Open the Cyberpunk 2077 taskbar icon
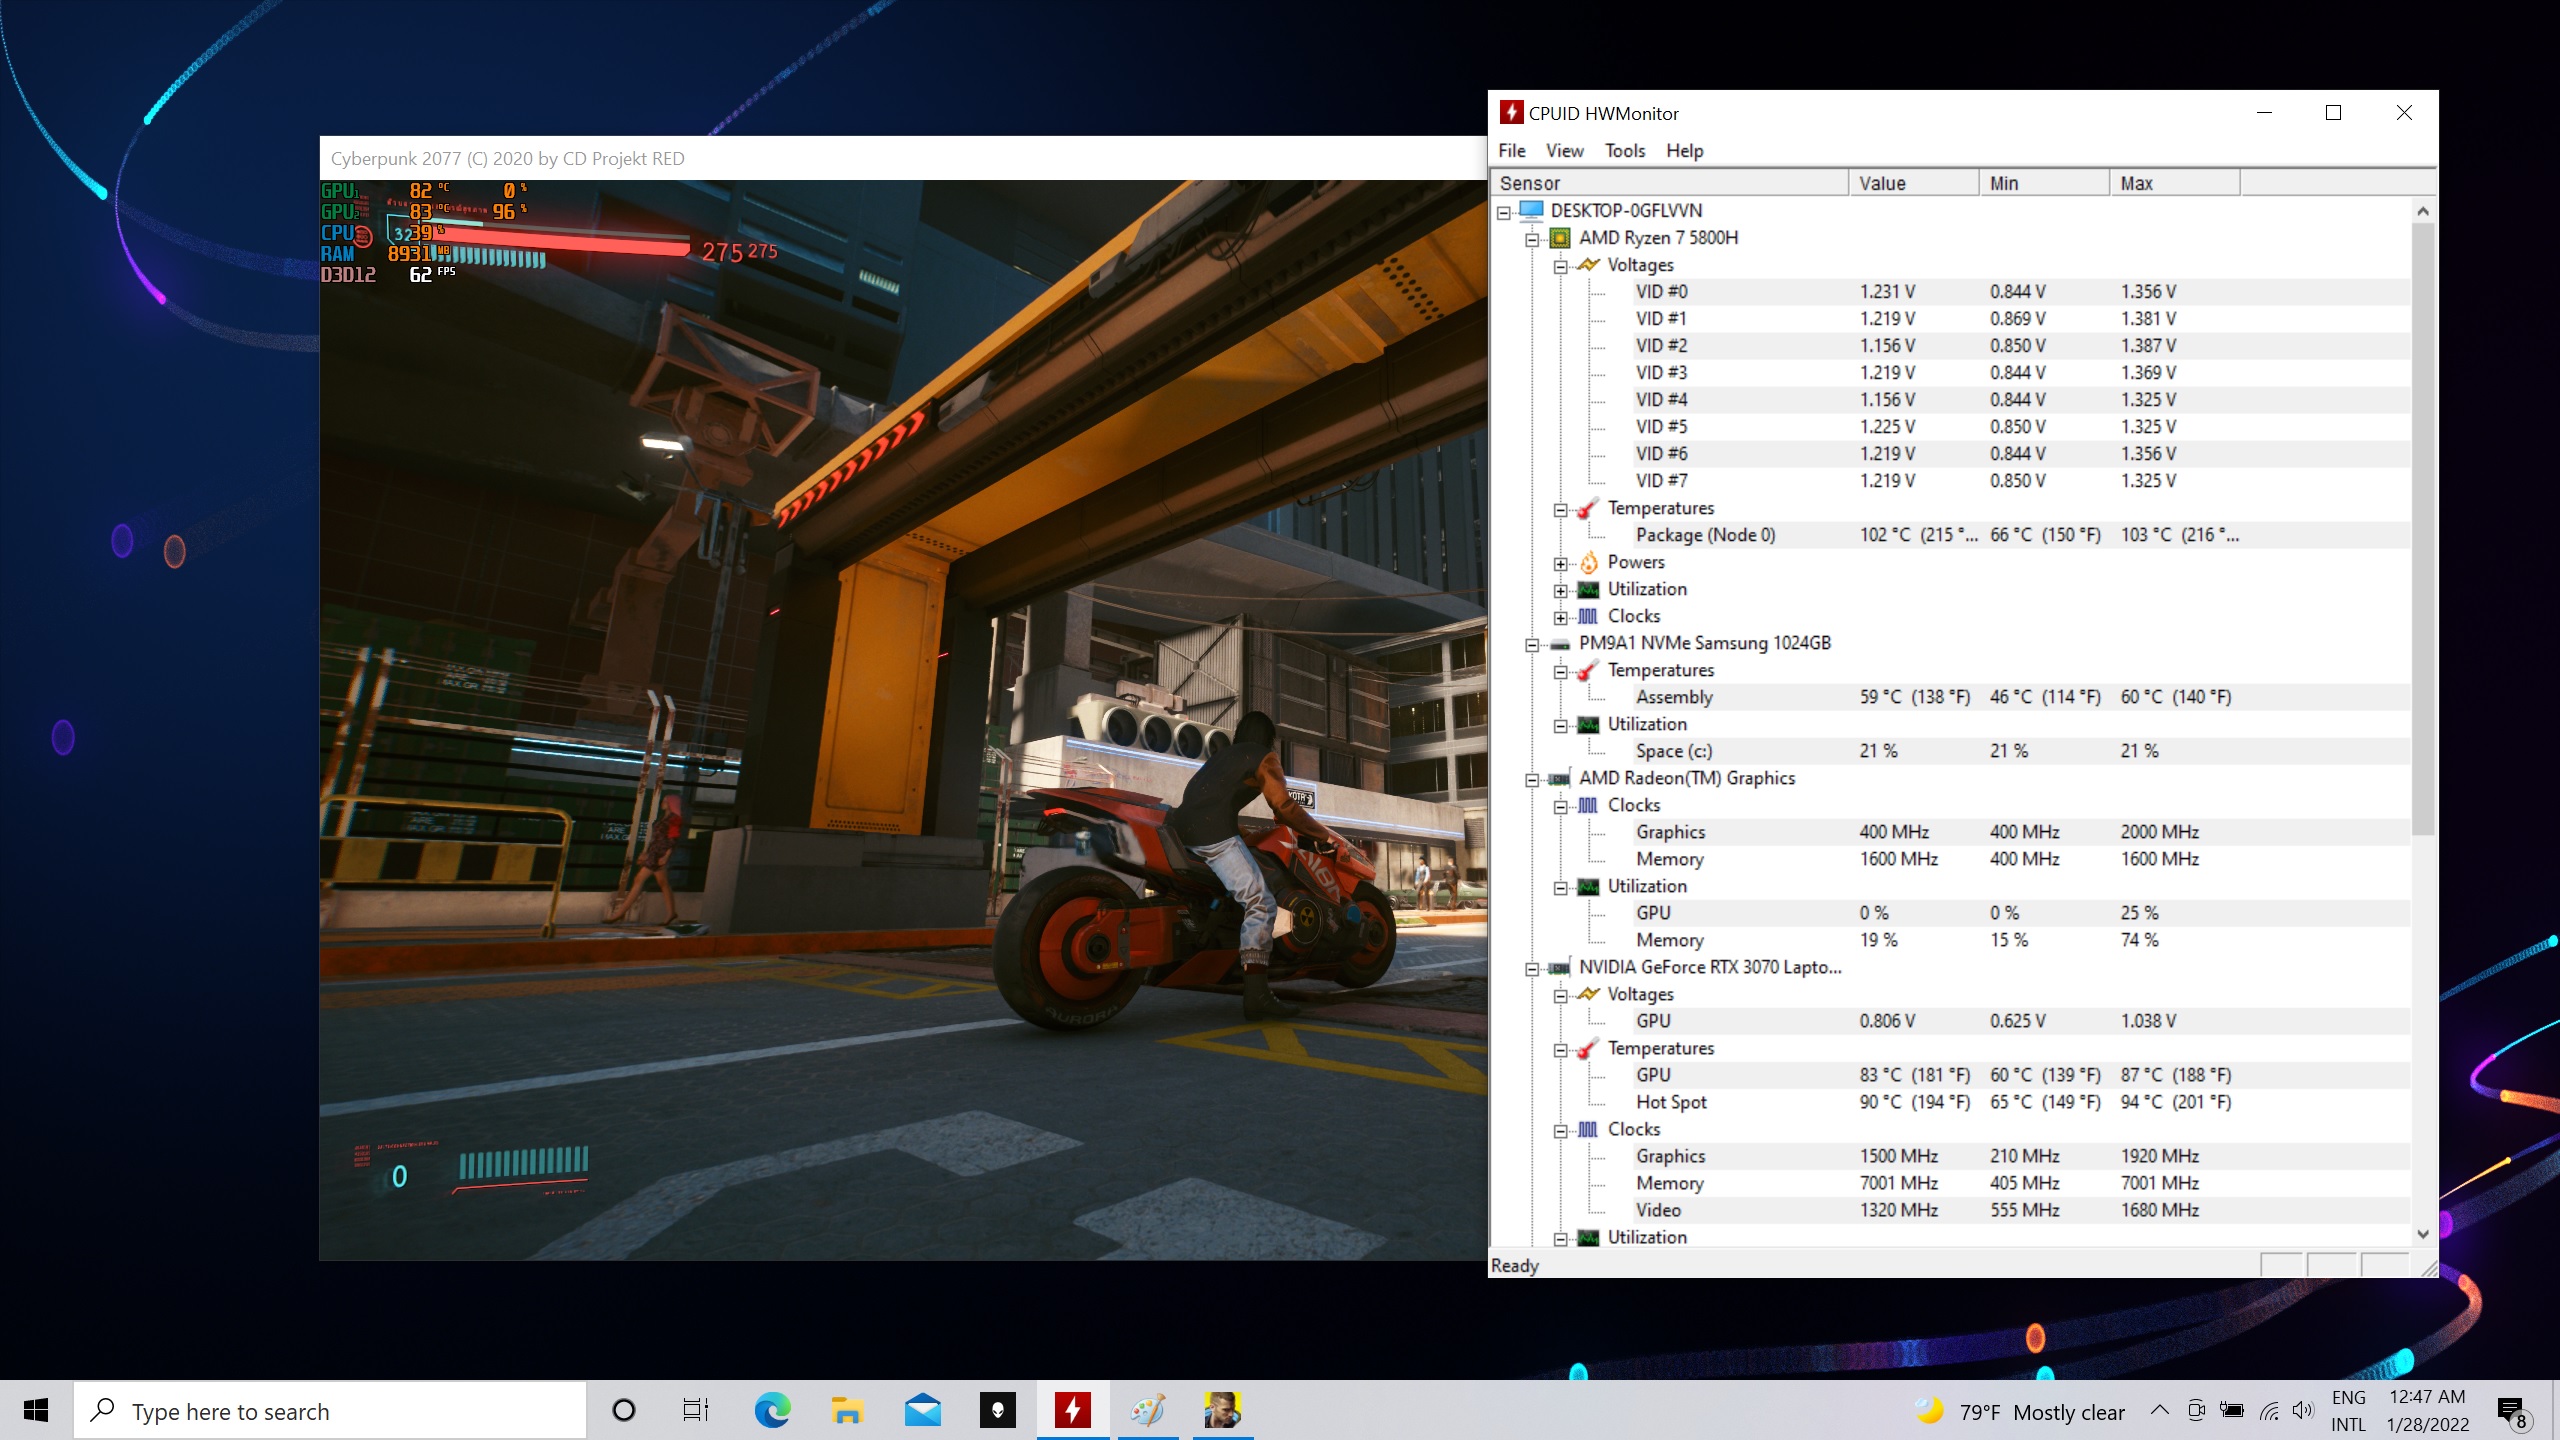The width and height of the screenshot is (2560, 1440). coord(1222,1411)
